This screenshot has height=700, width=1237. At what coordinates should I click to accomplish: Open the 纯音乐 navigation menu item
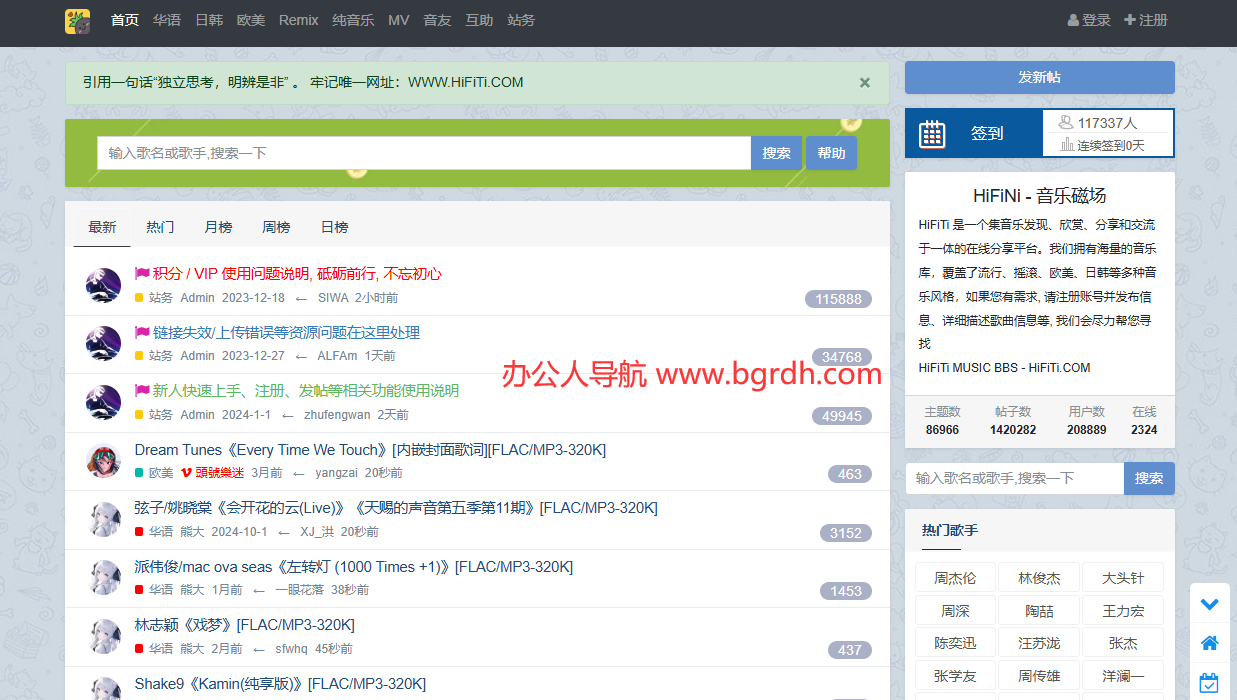[353, 20]
